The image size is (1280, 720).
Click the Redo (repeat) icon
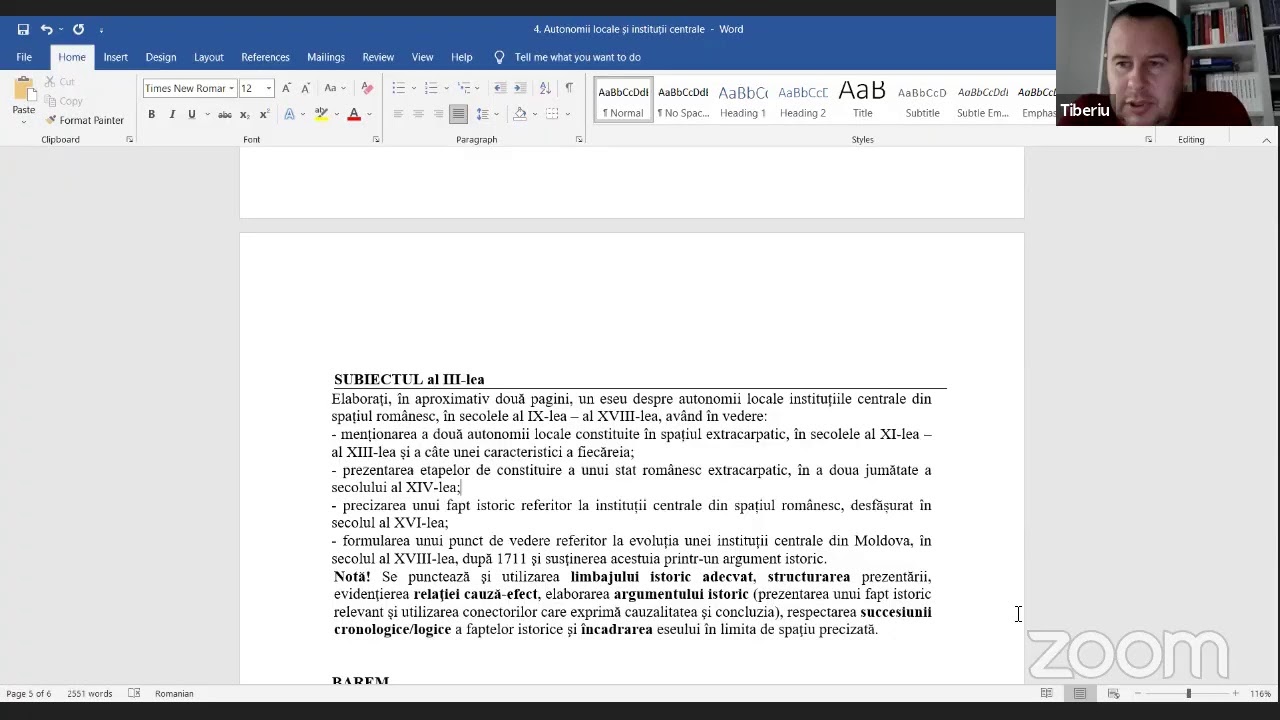(x=78, y=29)
